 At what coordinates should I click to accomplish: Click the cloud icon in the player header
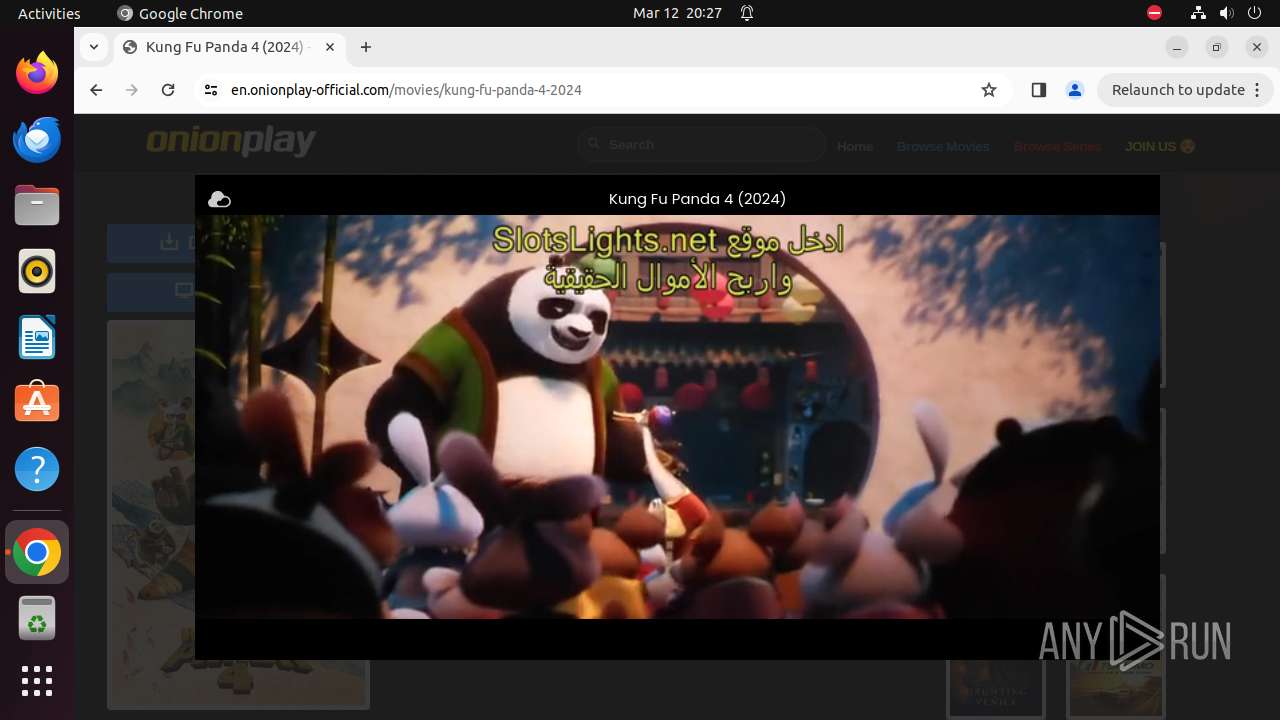point(219,200)
